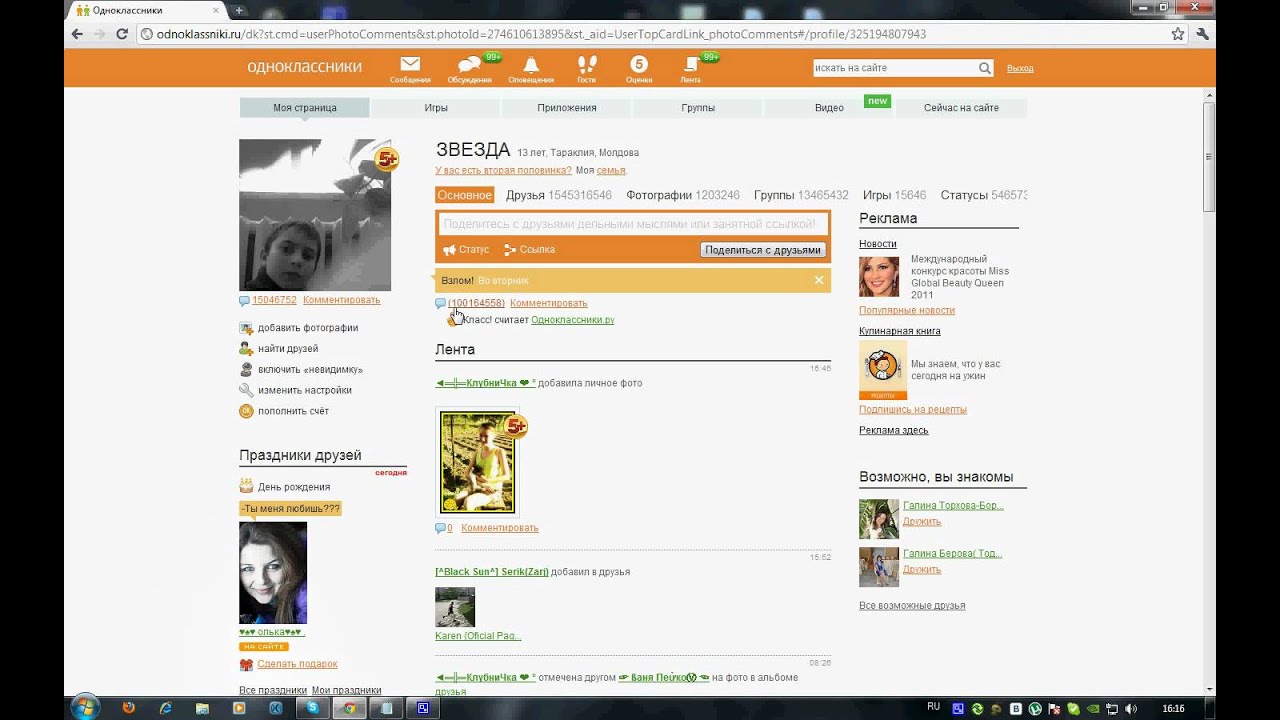Toggle включить «невидимку» mode
The image size is (1280, 720).
coord(310,370)
